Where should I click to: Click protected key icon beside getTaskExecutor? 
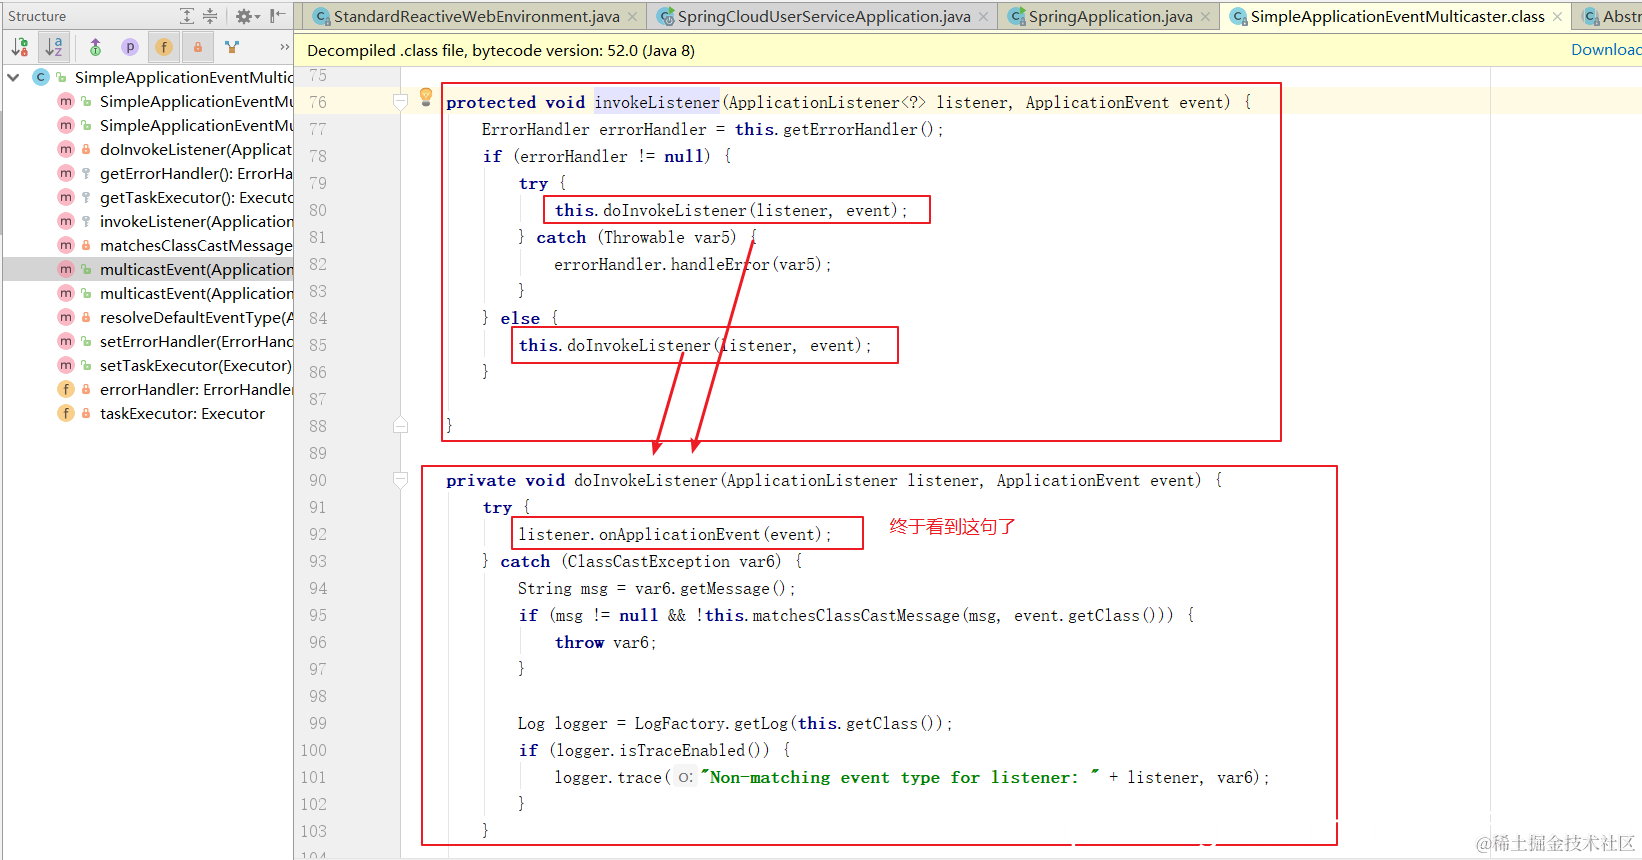coord(86,197)
